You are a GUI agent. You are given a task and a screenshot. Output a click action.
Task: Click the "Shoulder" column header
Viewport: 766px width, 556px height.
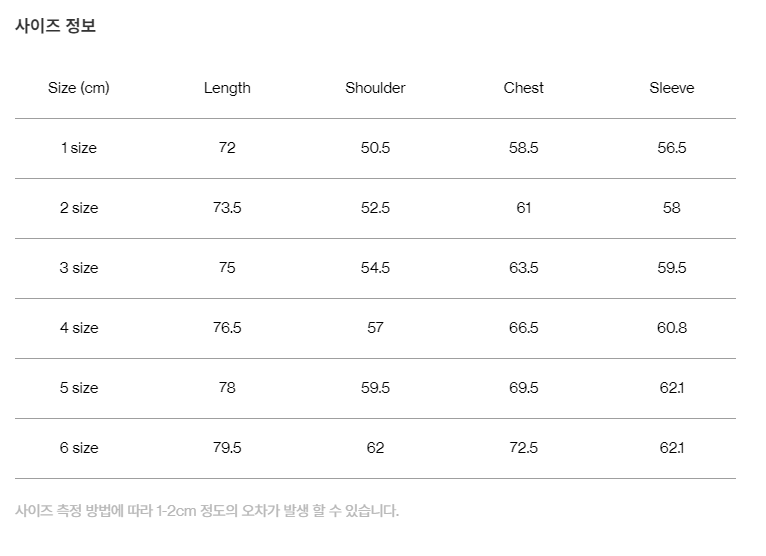pos(375,88)
